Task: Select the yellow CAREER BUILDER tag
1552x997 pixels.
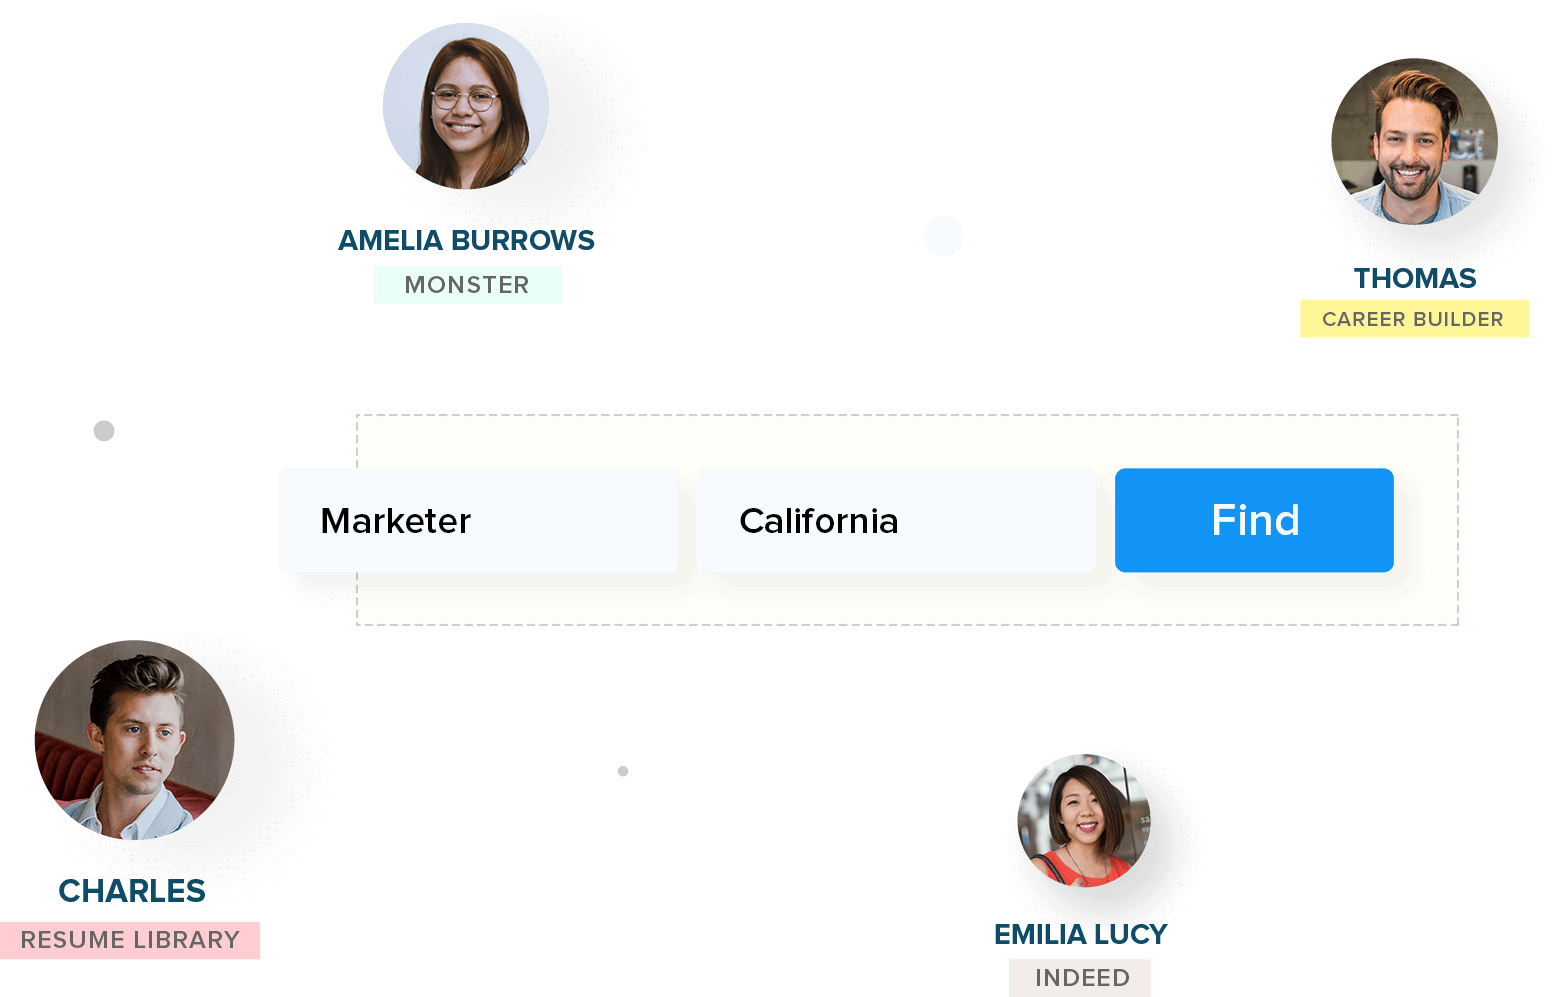Action: tap(1414, 319)
